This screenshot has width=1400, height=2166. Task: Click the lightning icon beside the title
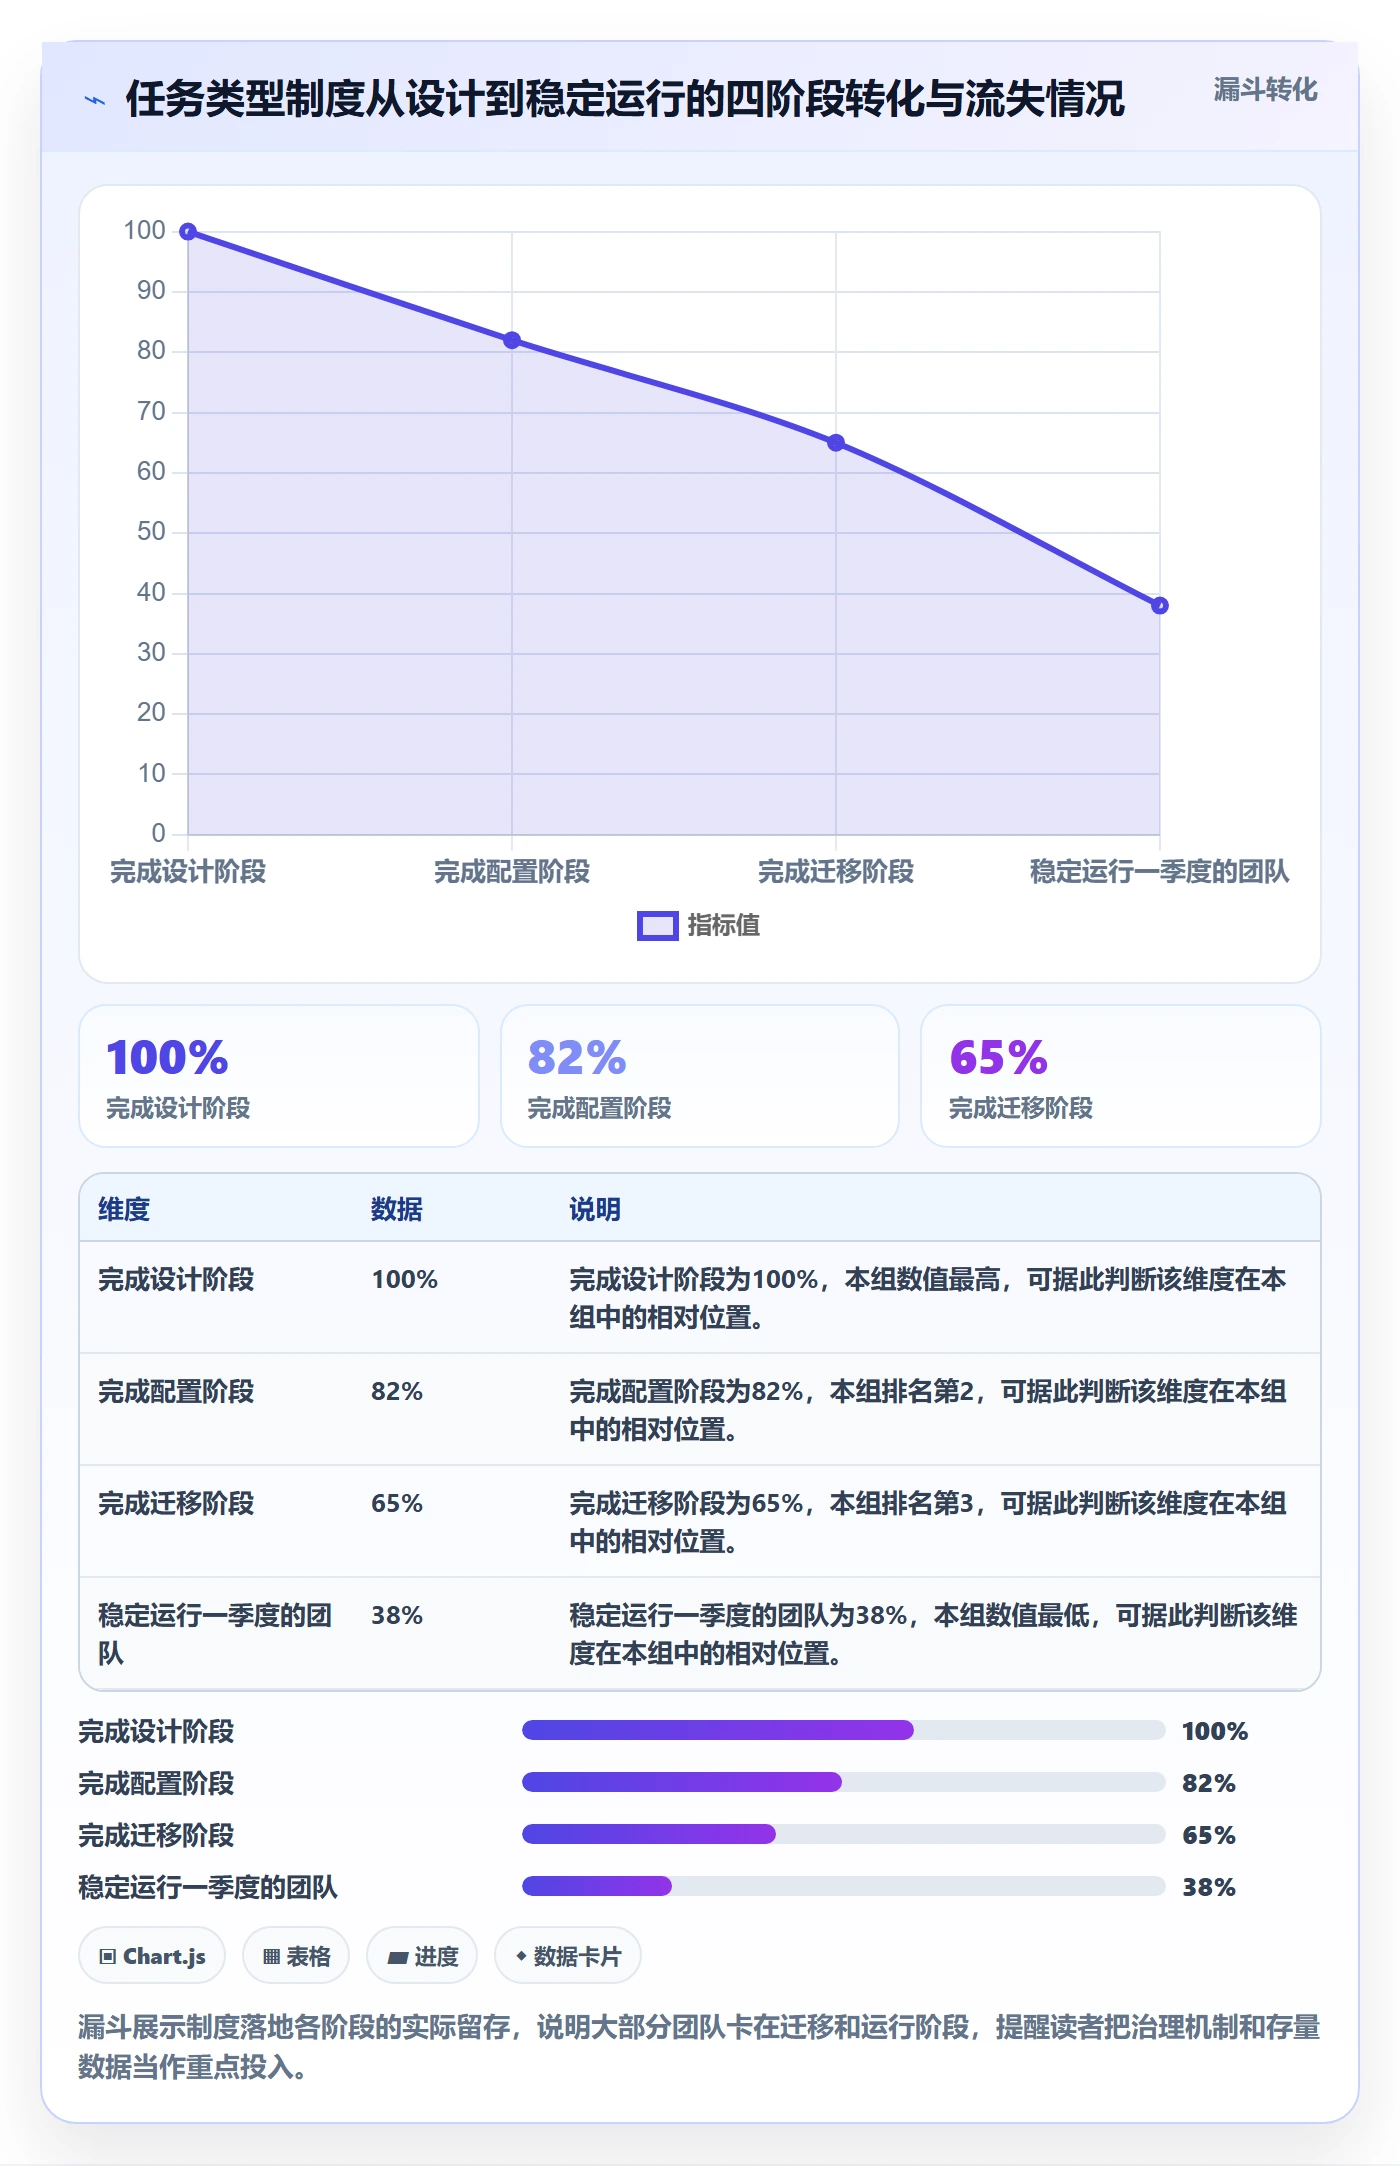[x=95, y=100]
